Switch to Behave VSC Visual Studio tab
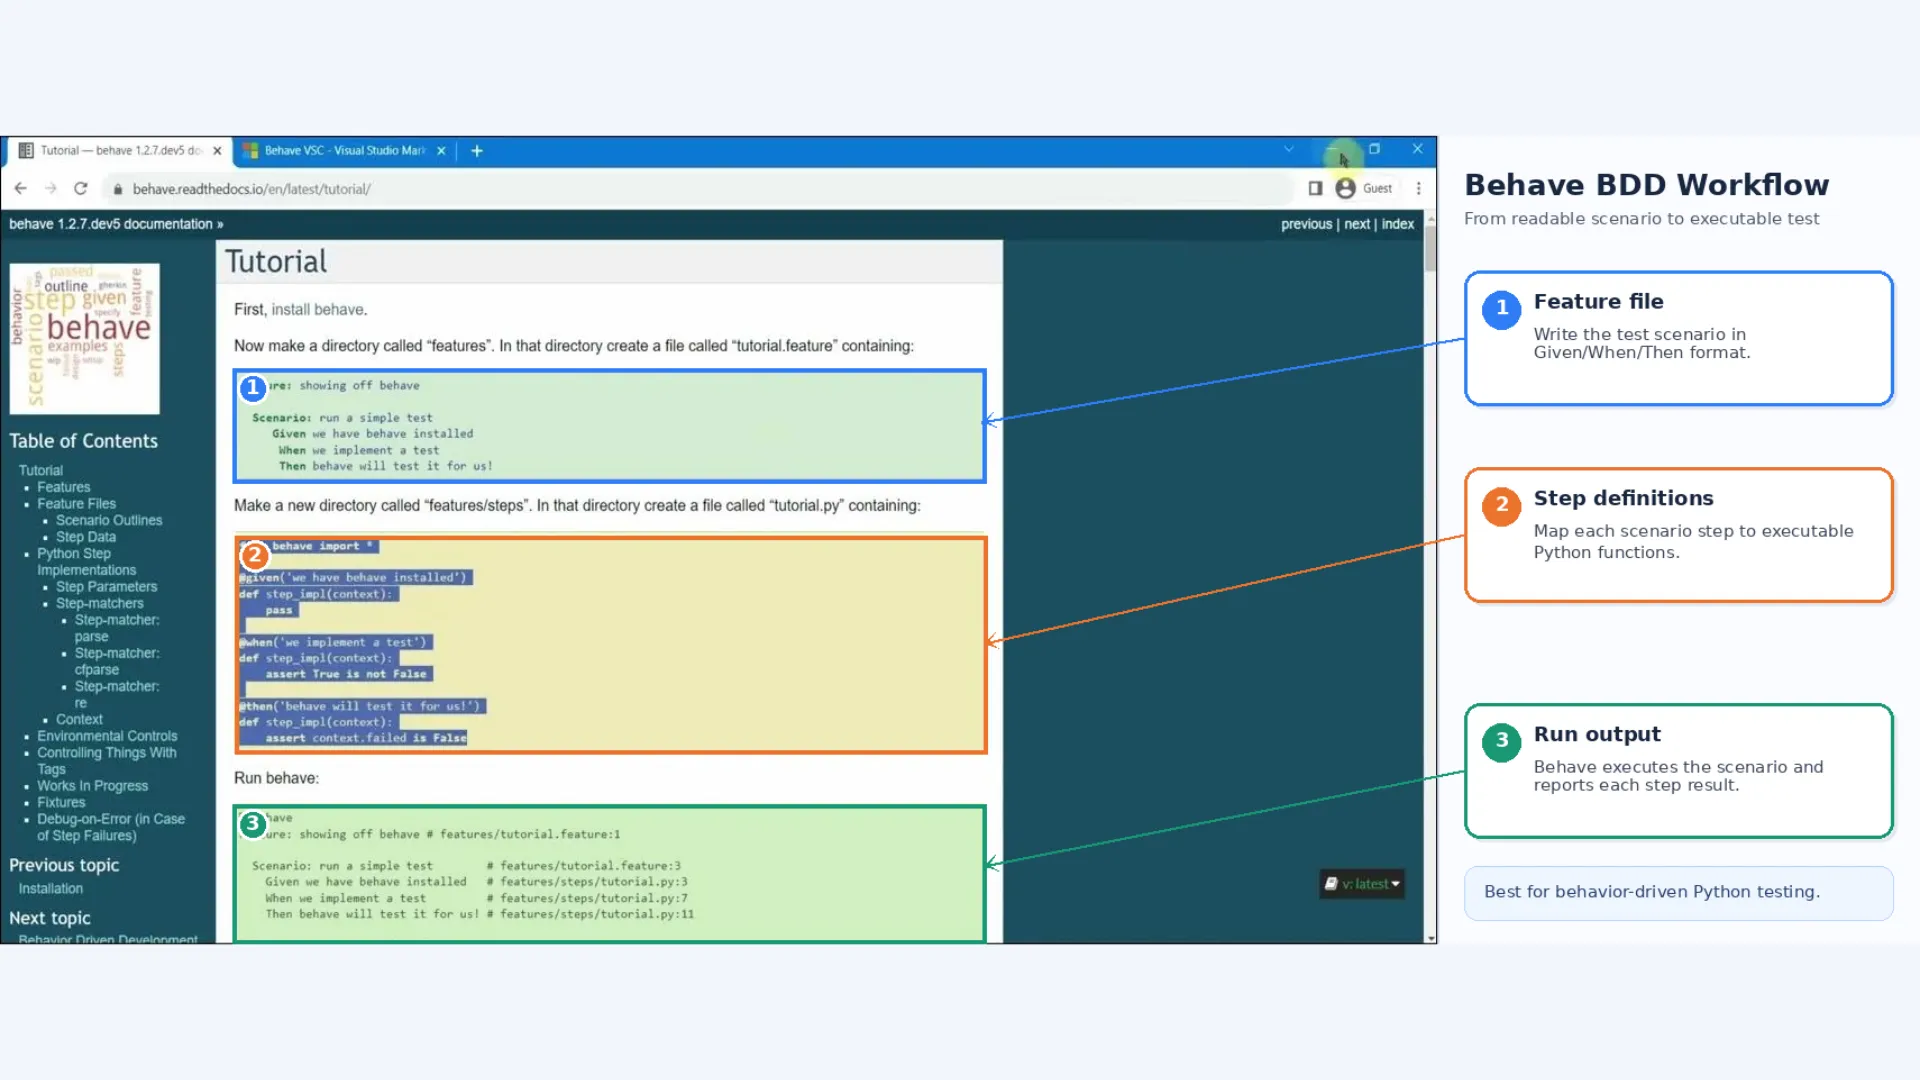The image size is (1920, 1080). point(344,151)
